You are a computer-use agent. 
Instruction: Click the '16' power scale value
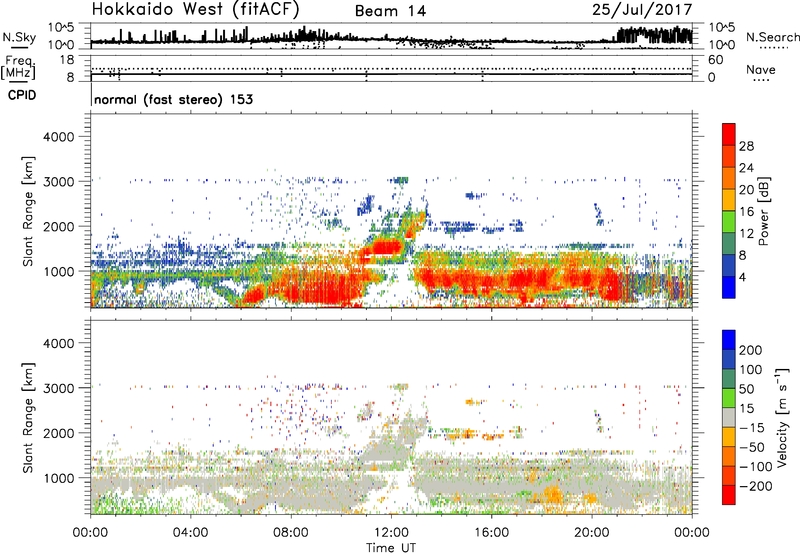point(746,212)
